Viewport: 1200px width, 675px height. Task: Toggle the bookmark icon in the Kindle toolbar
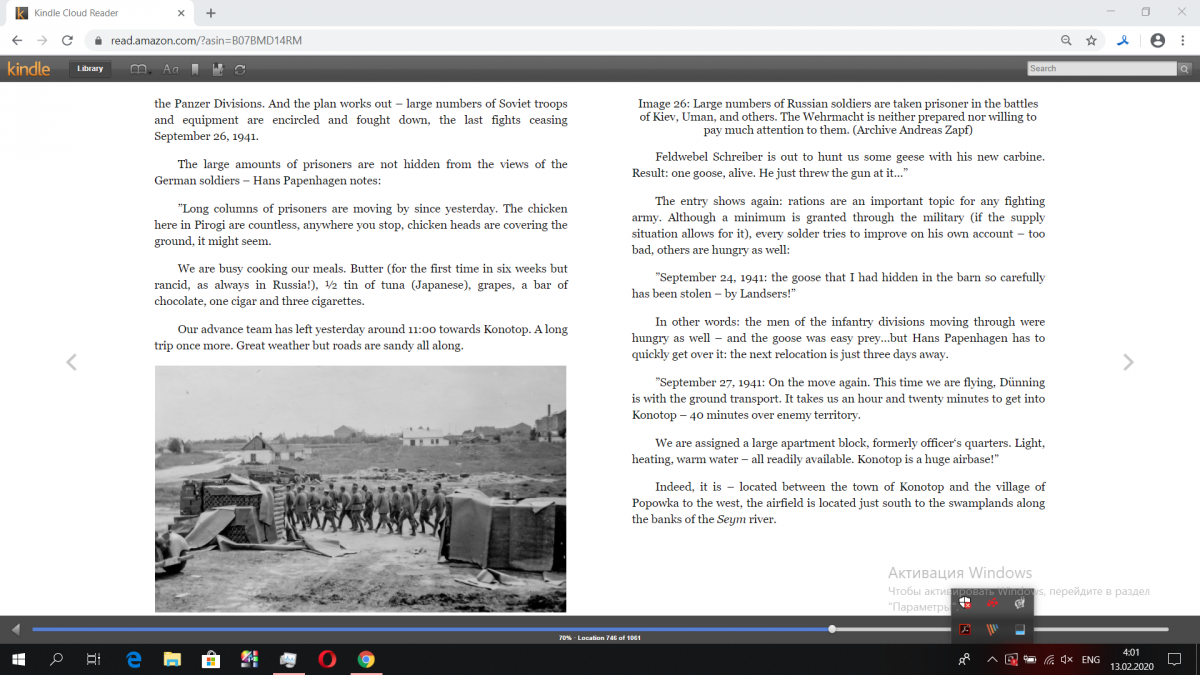(195, 69)
